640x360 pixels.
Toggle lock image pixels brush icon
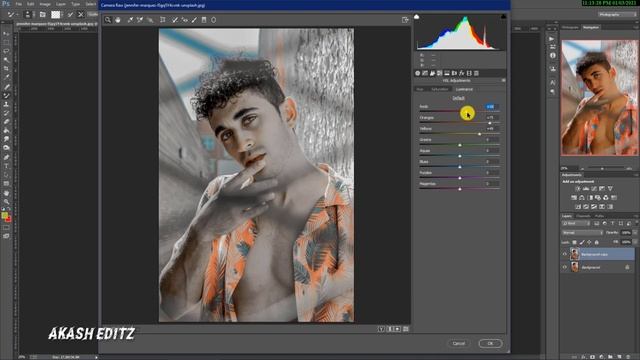pyautogui.click(x=582, y=242)
